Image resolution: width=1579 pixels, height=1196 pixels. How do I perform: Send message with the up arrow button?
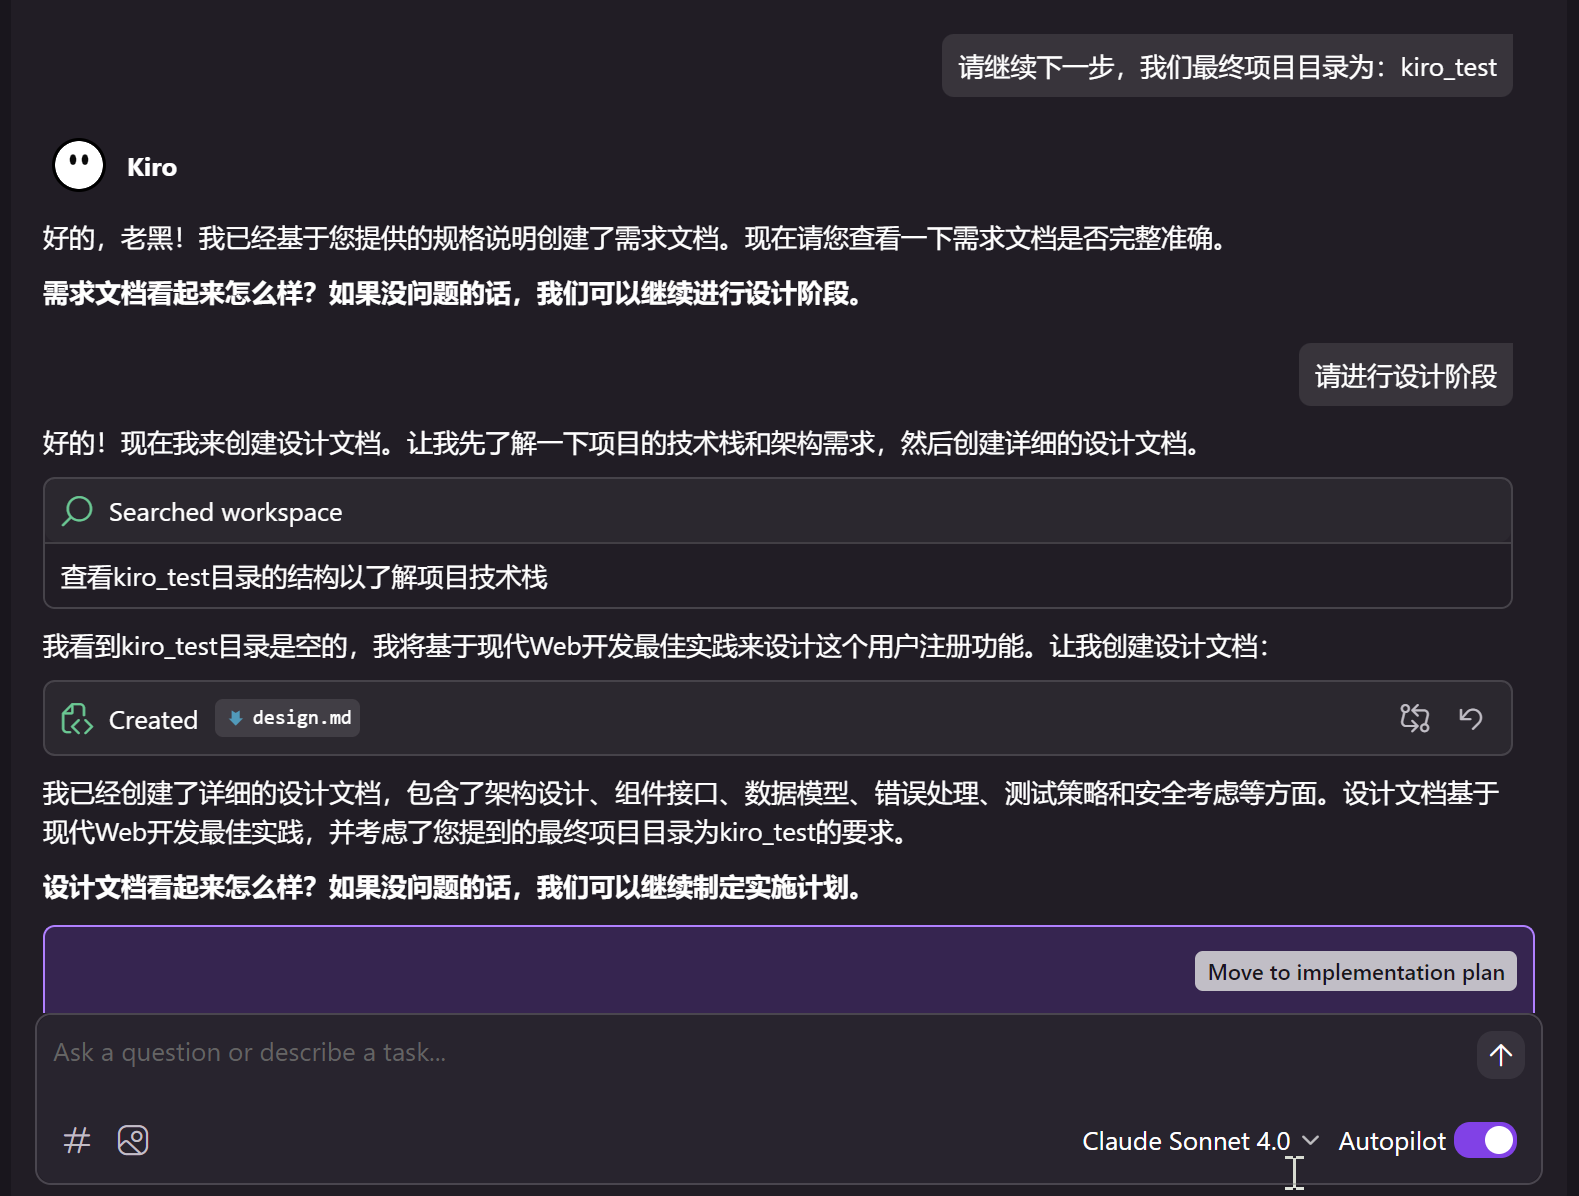point(1501,1055)
